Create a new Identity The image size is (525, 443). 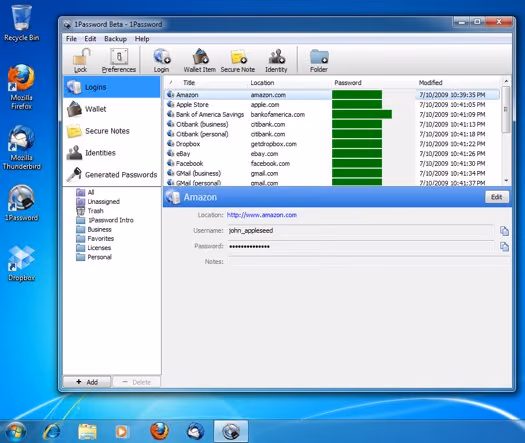click(276, 60)
